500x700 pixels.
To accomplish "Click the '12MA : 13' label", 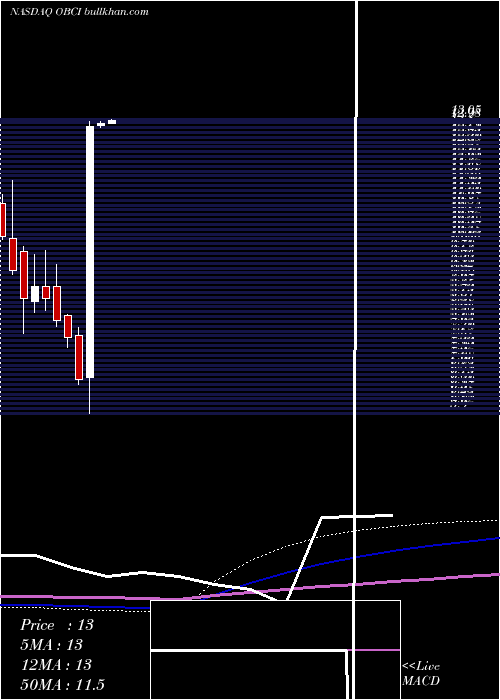I will coord(57,665).
